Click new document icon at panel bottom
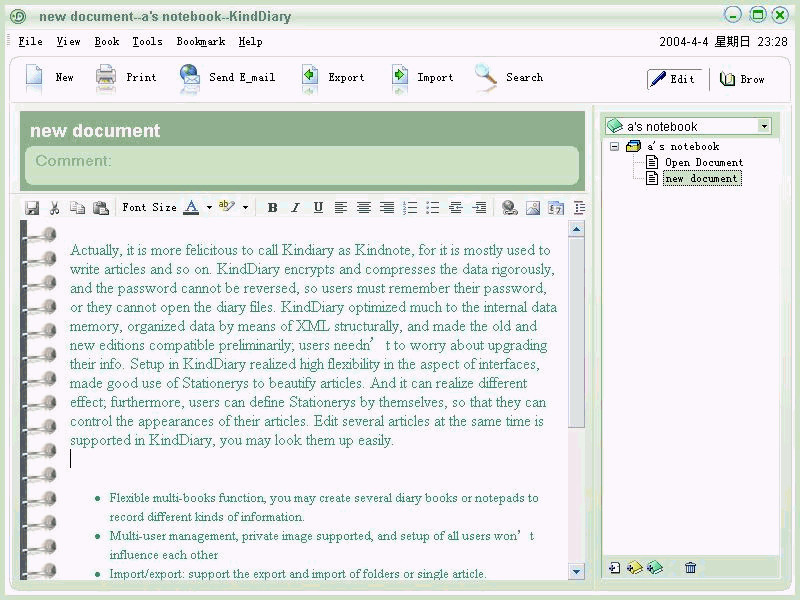This screenshot has width=800, height=600. [615, 567]
